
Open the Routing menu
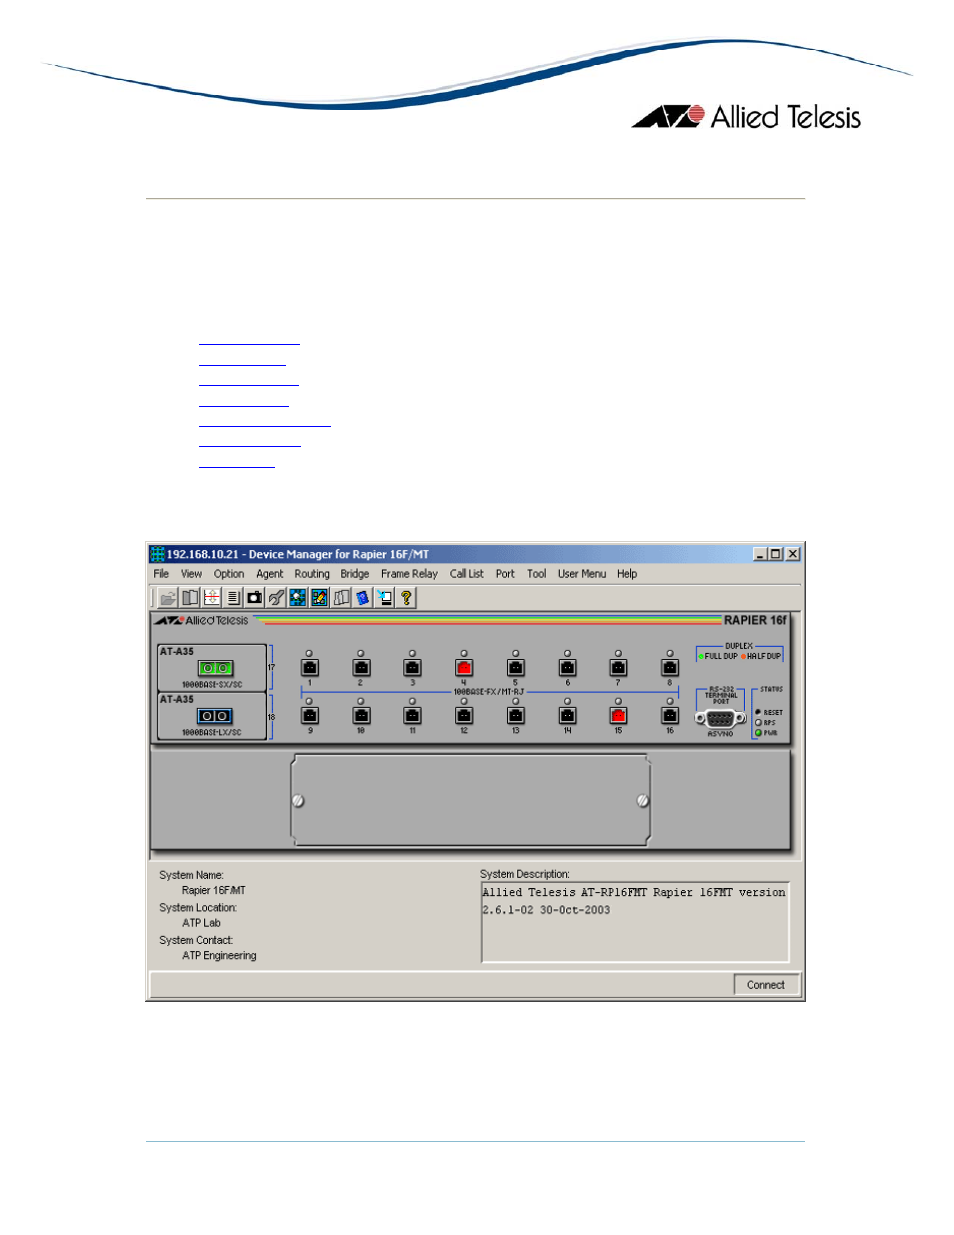pyautogui.click(x=312, y=574)
